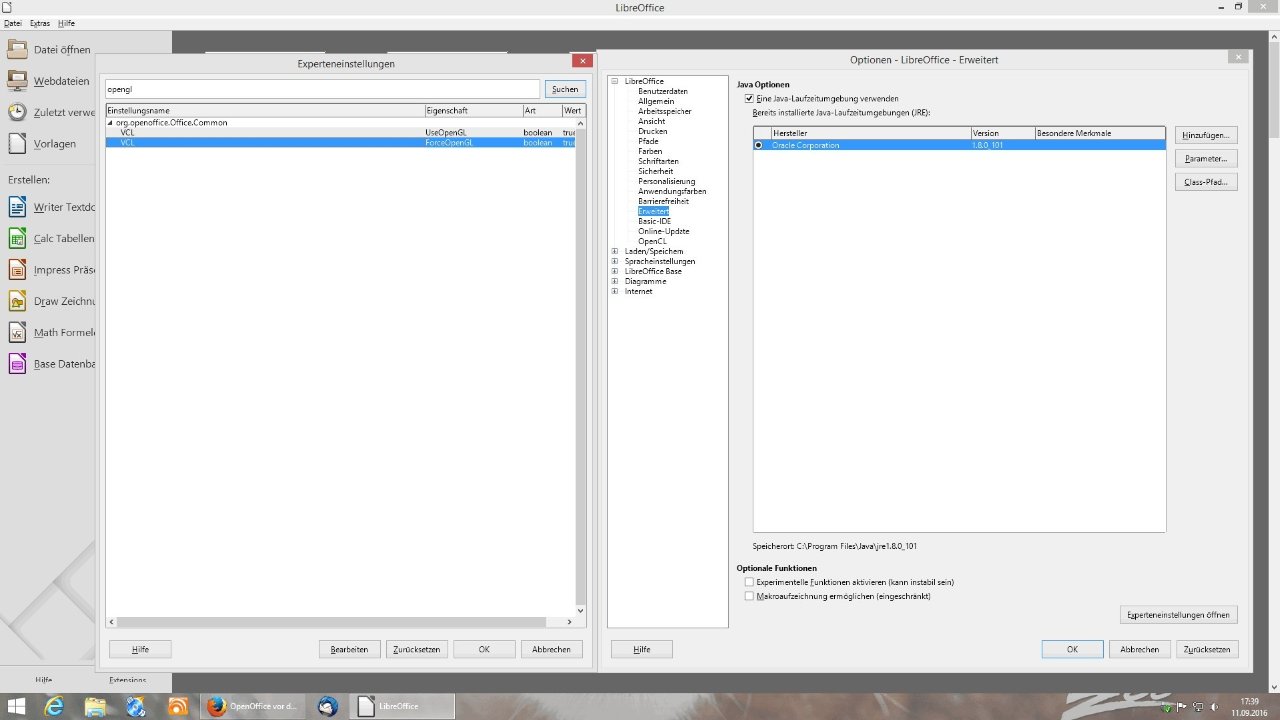Screen dimensions: 1280x720
Task: Click 'Experteneinstellungen öffnen' button
Action: coord(1179,614)
